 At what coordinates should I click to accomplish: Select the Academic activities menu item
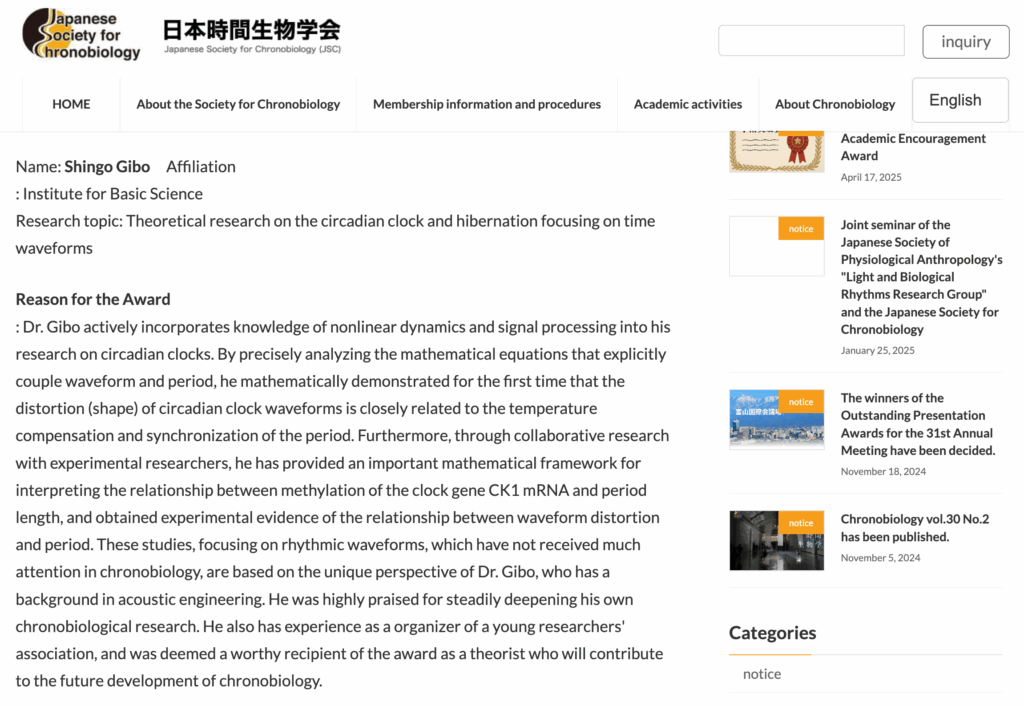(x=687, y=104)
